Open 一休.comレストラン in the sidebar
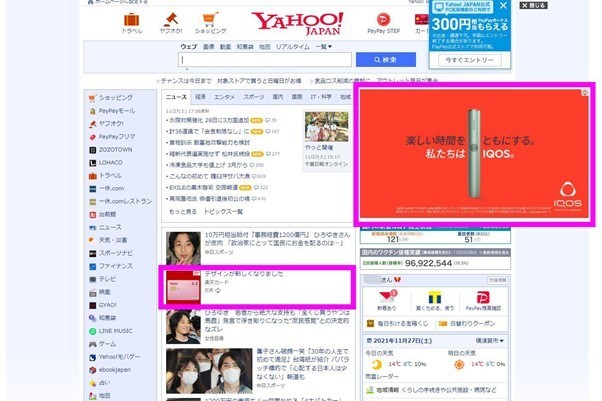The image size is (602, 401). [x=121, y=202]
